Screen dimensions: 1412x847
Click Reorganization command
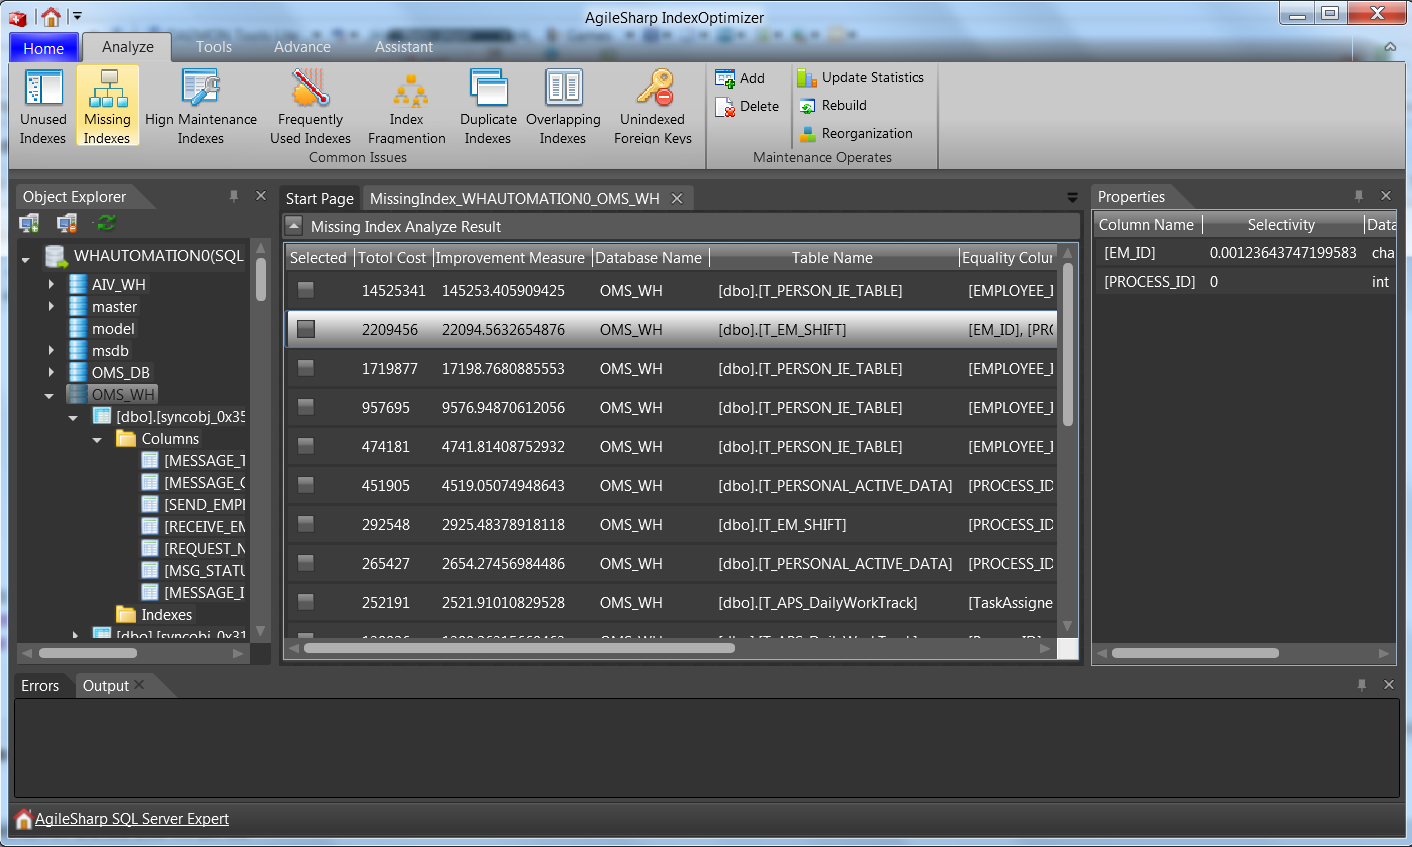coord(856,133)
